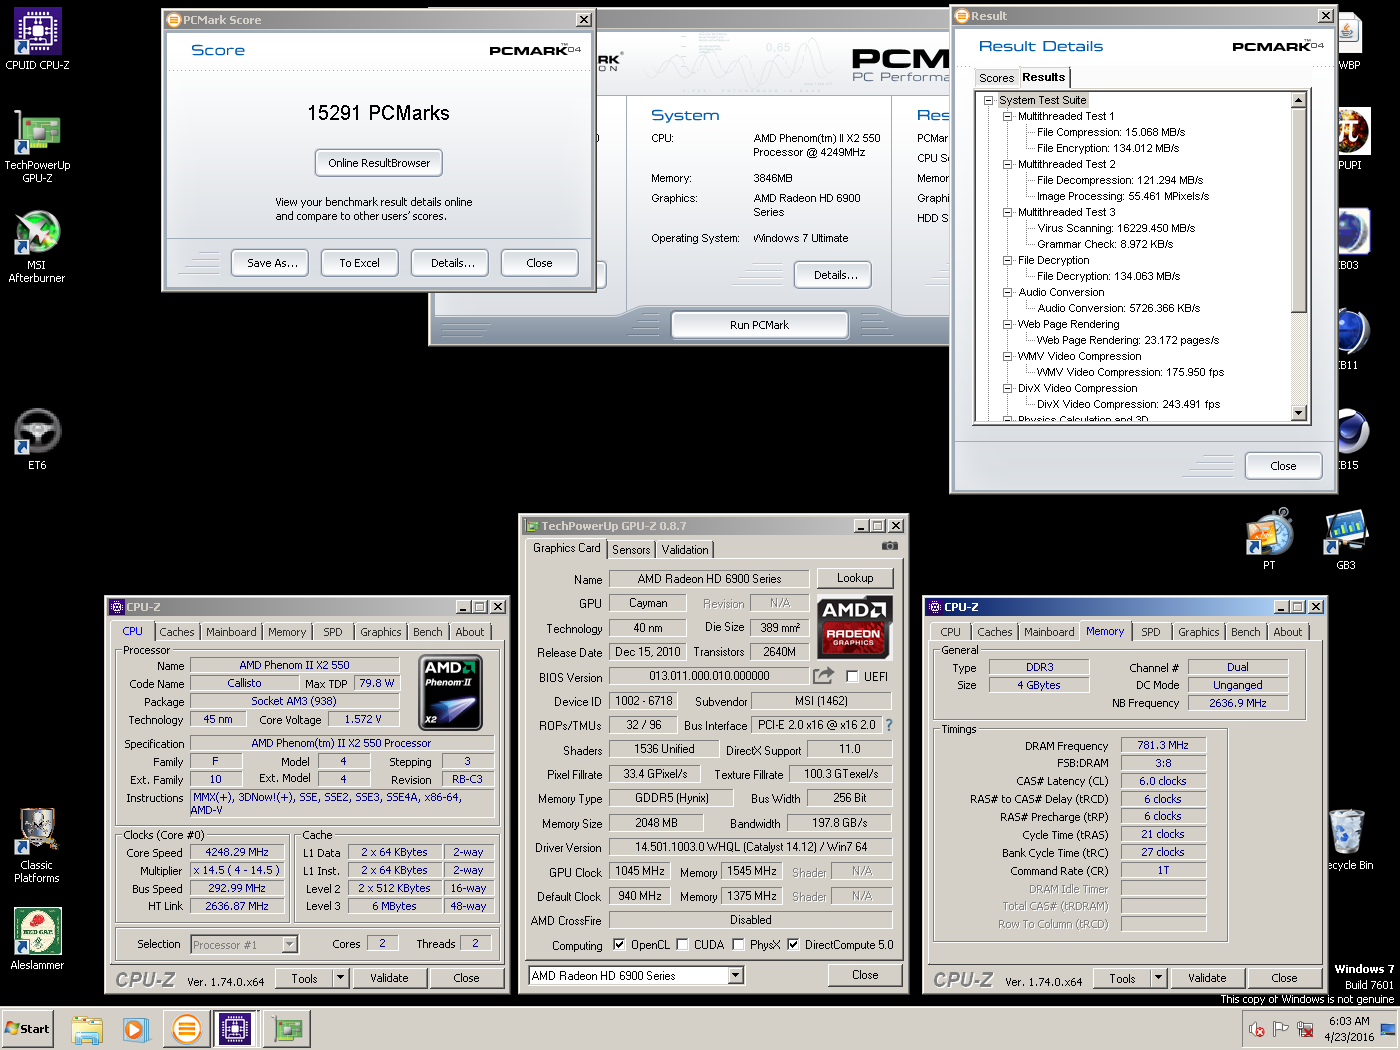Open Bench tab in left CPU-Z window

tap(427, 632)
